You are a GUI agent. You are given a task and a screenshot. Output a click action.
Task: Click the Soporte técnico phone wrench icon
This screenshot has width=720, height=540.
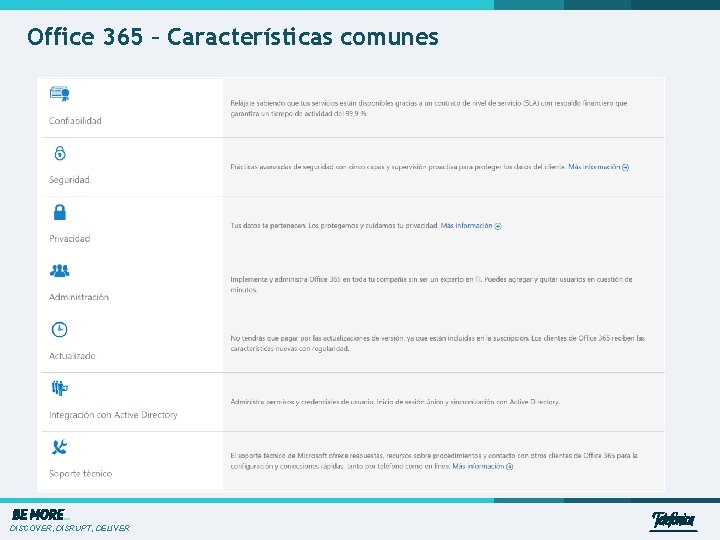tap(60, 447)
